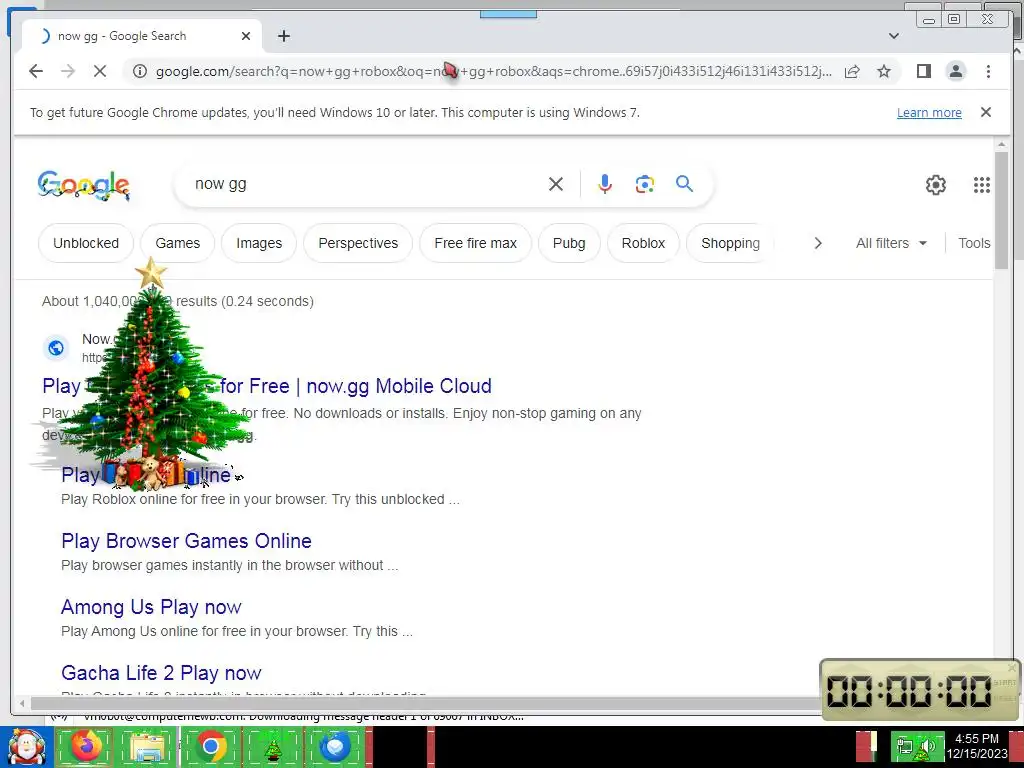Search by image with Google Lens

pyautogui.click(x=645, y=184)
